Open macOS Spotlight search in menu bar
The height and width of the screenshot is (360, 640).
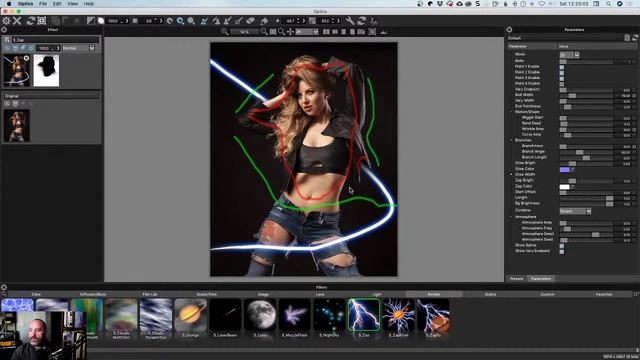(608, 4)
